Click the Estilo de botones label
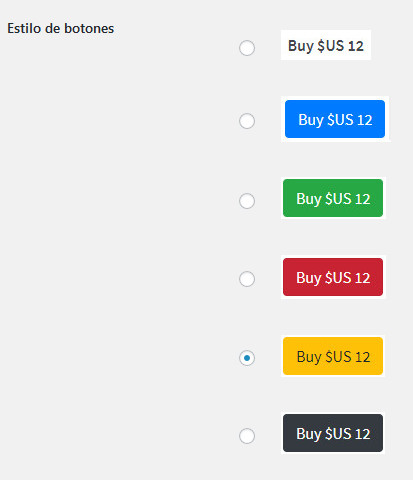The width and height of the screenshot is (413, 480). [x=61, y=29]
